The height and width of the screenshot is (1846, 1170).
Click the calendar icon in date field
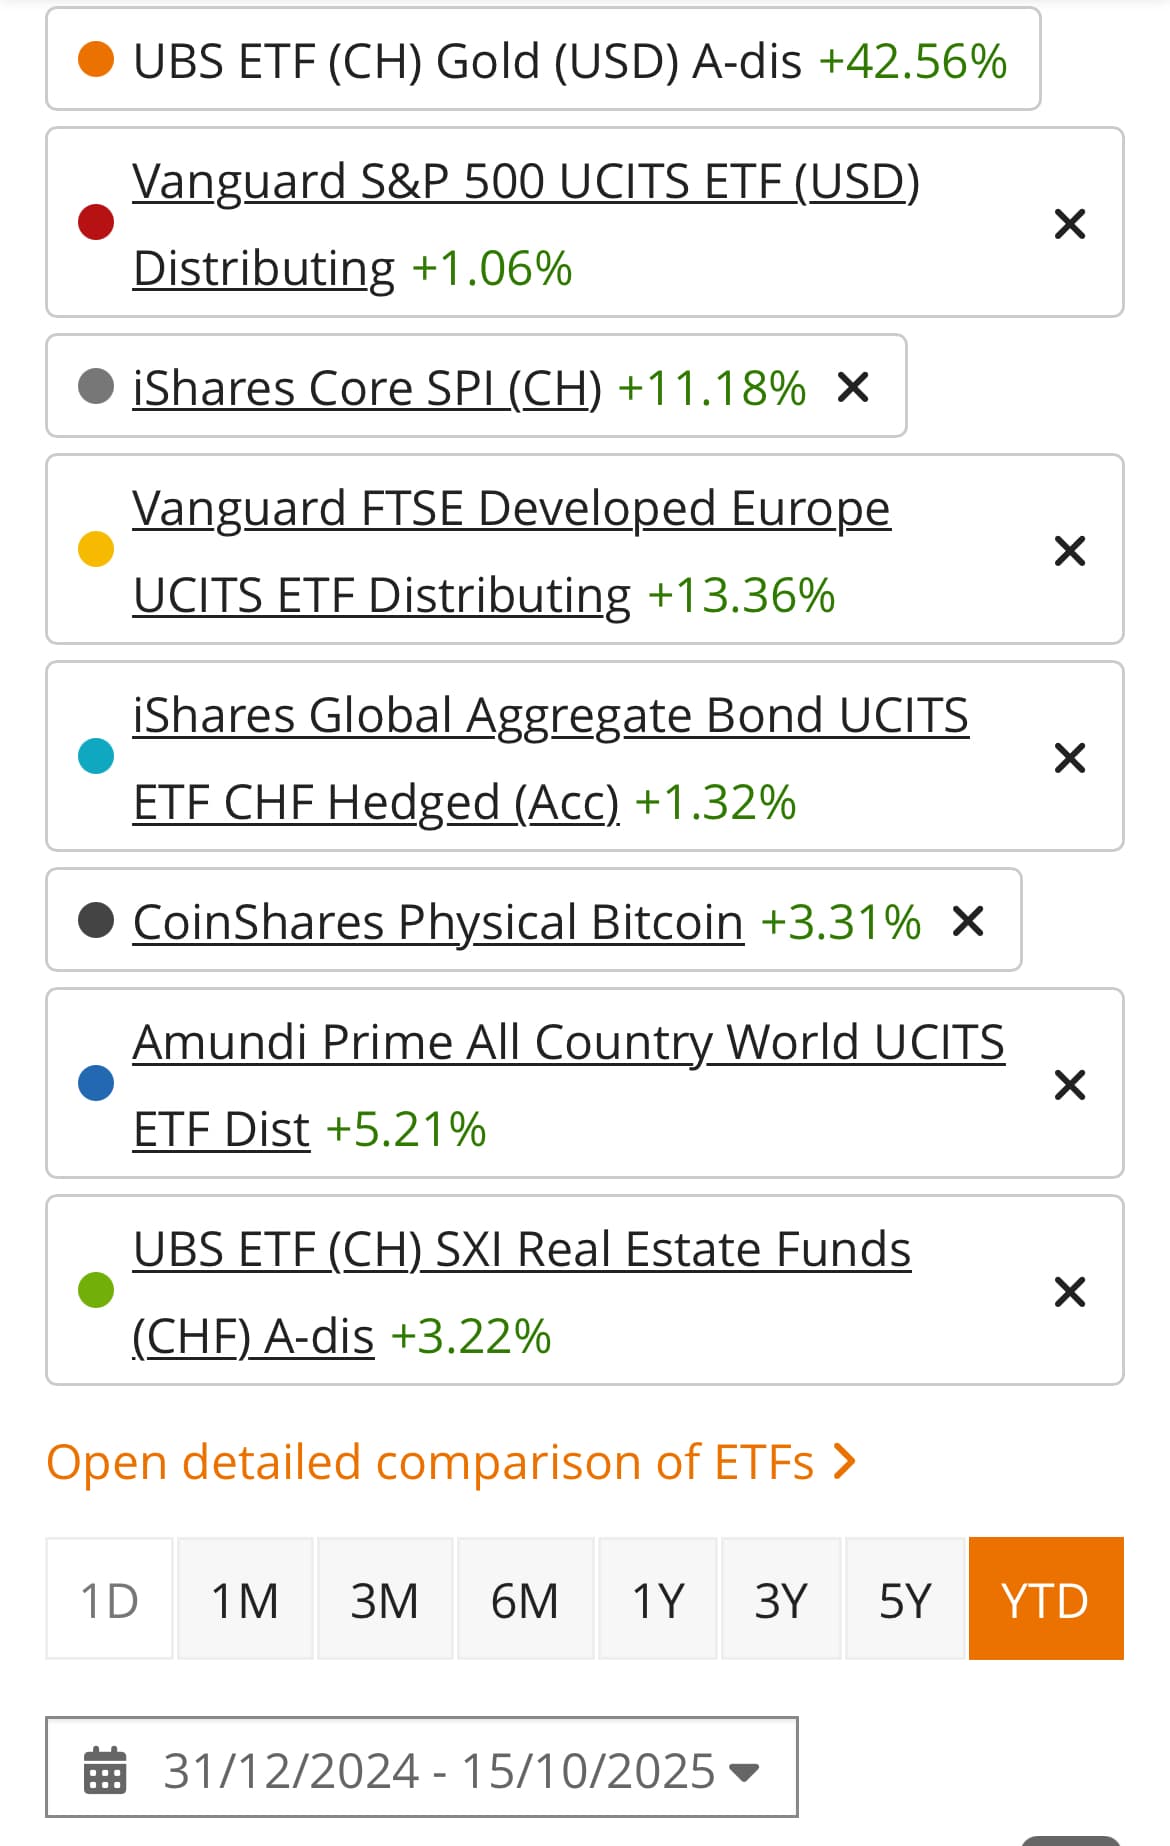tap(105, 1770)
